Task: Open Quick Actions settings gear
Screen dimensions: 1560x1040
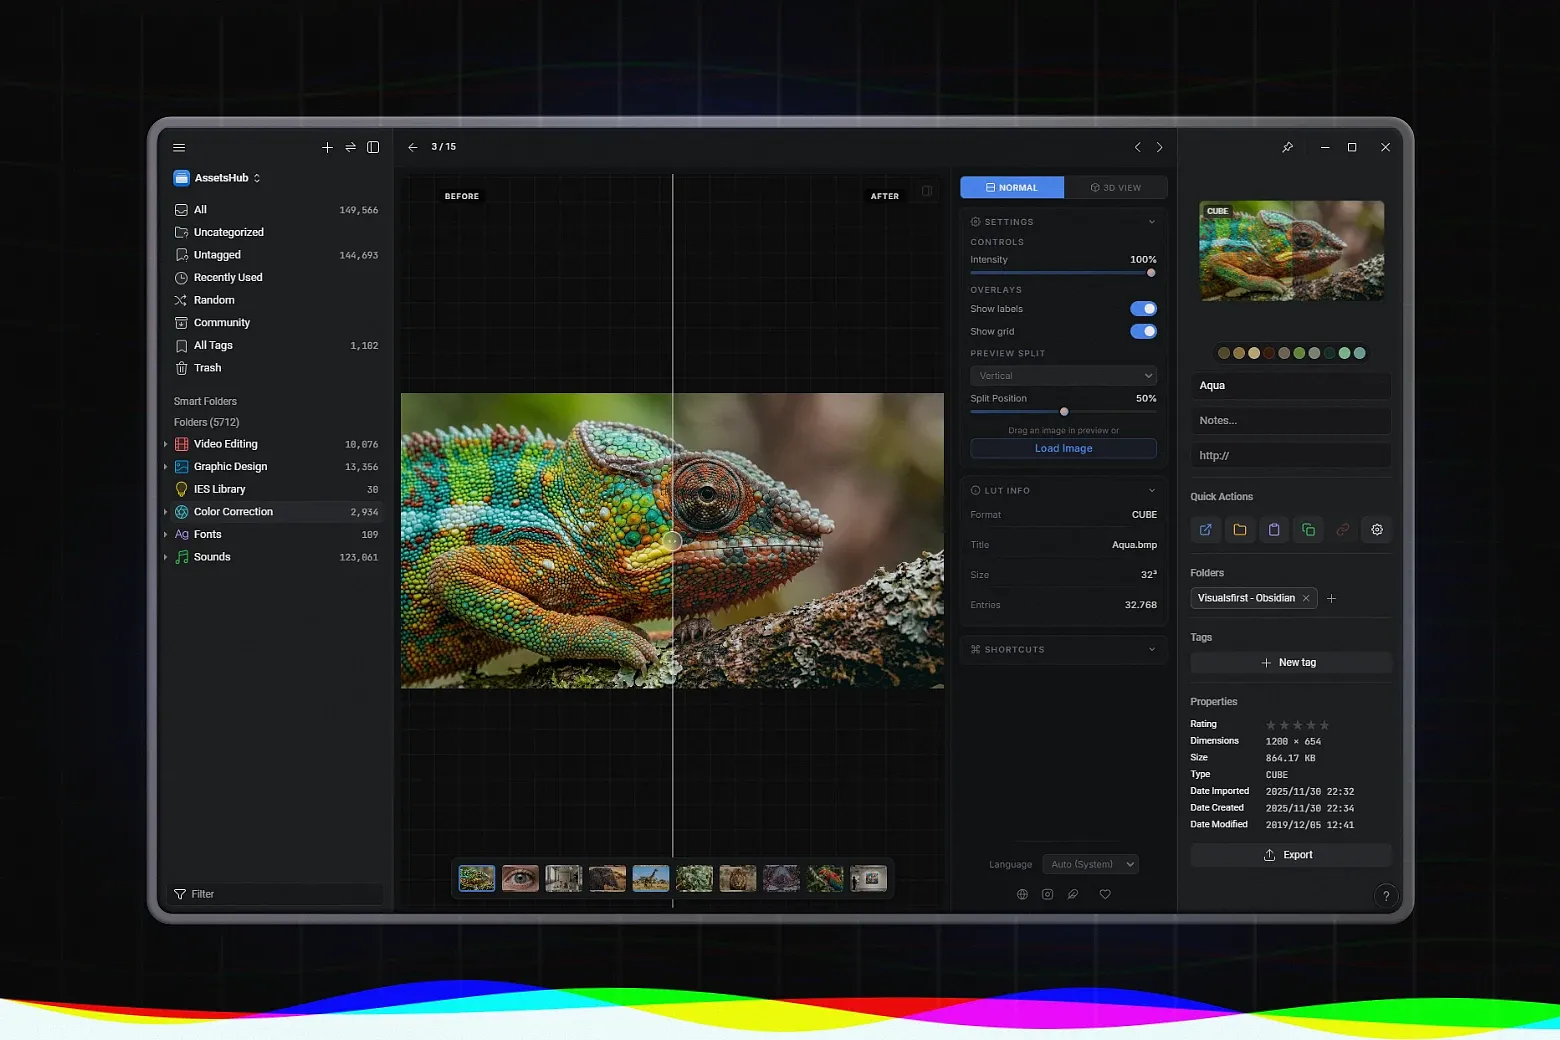Action: [x=1377, y=529]
